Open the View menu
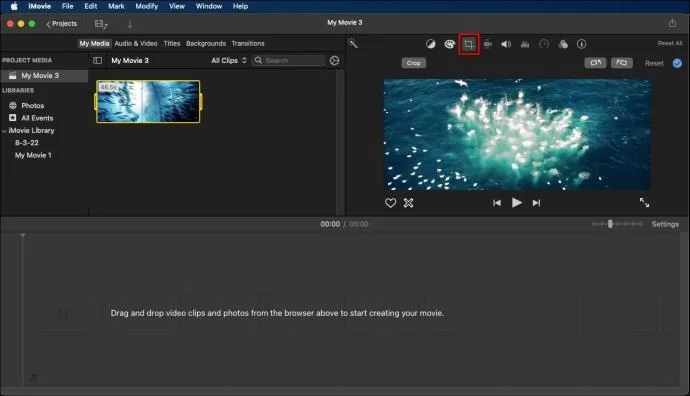Screen dimensions: 690x396 [x=176, y=6]
